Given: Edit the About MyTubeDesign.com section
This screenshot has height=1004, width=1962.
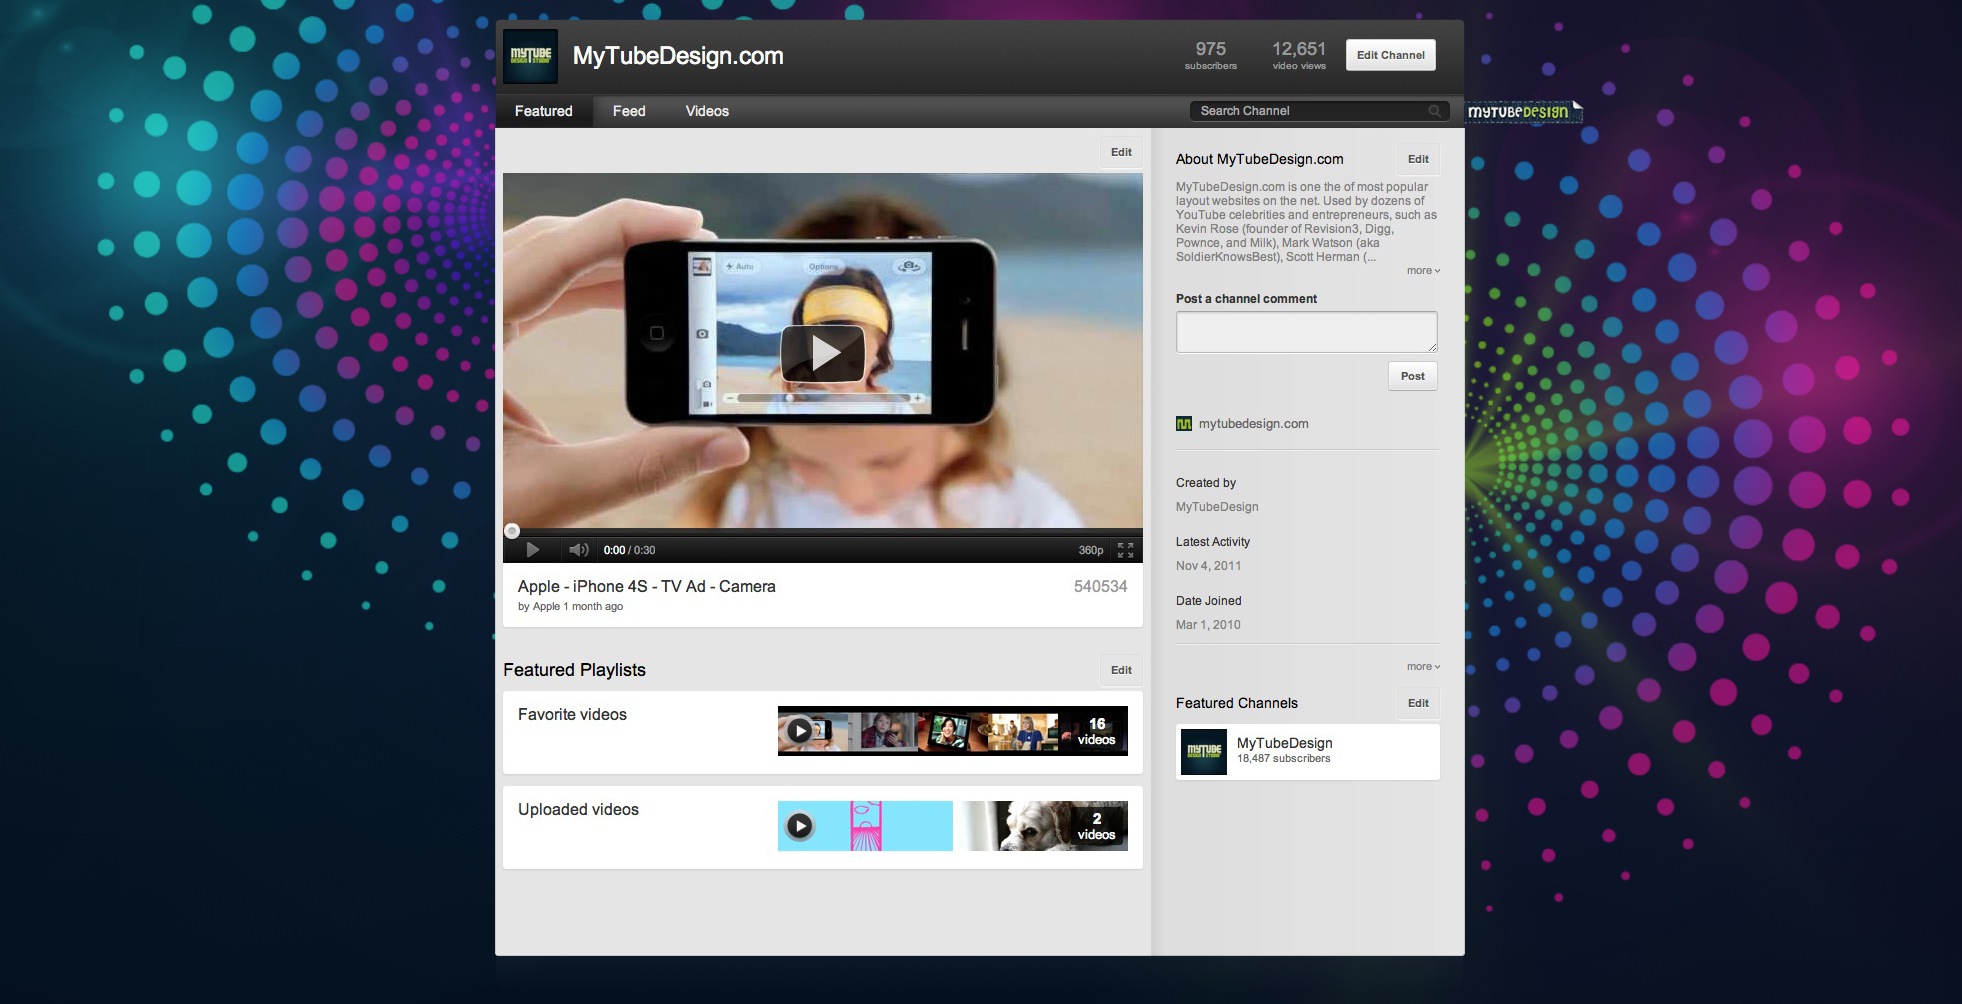Looking at the screenshot, I should (x=1418, y=159).
